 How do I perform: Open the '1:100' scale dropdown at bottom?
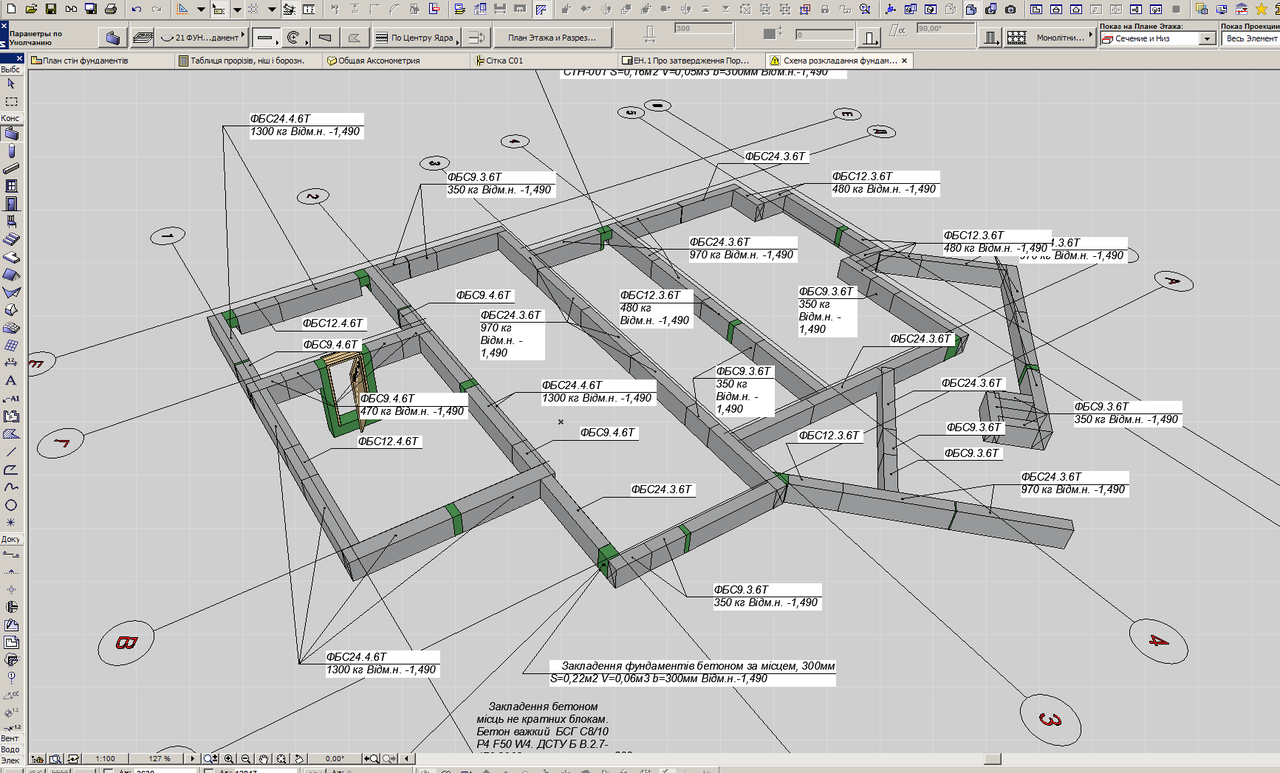tap(105, 759)
